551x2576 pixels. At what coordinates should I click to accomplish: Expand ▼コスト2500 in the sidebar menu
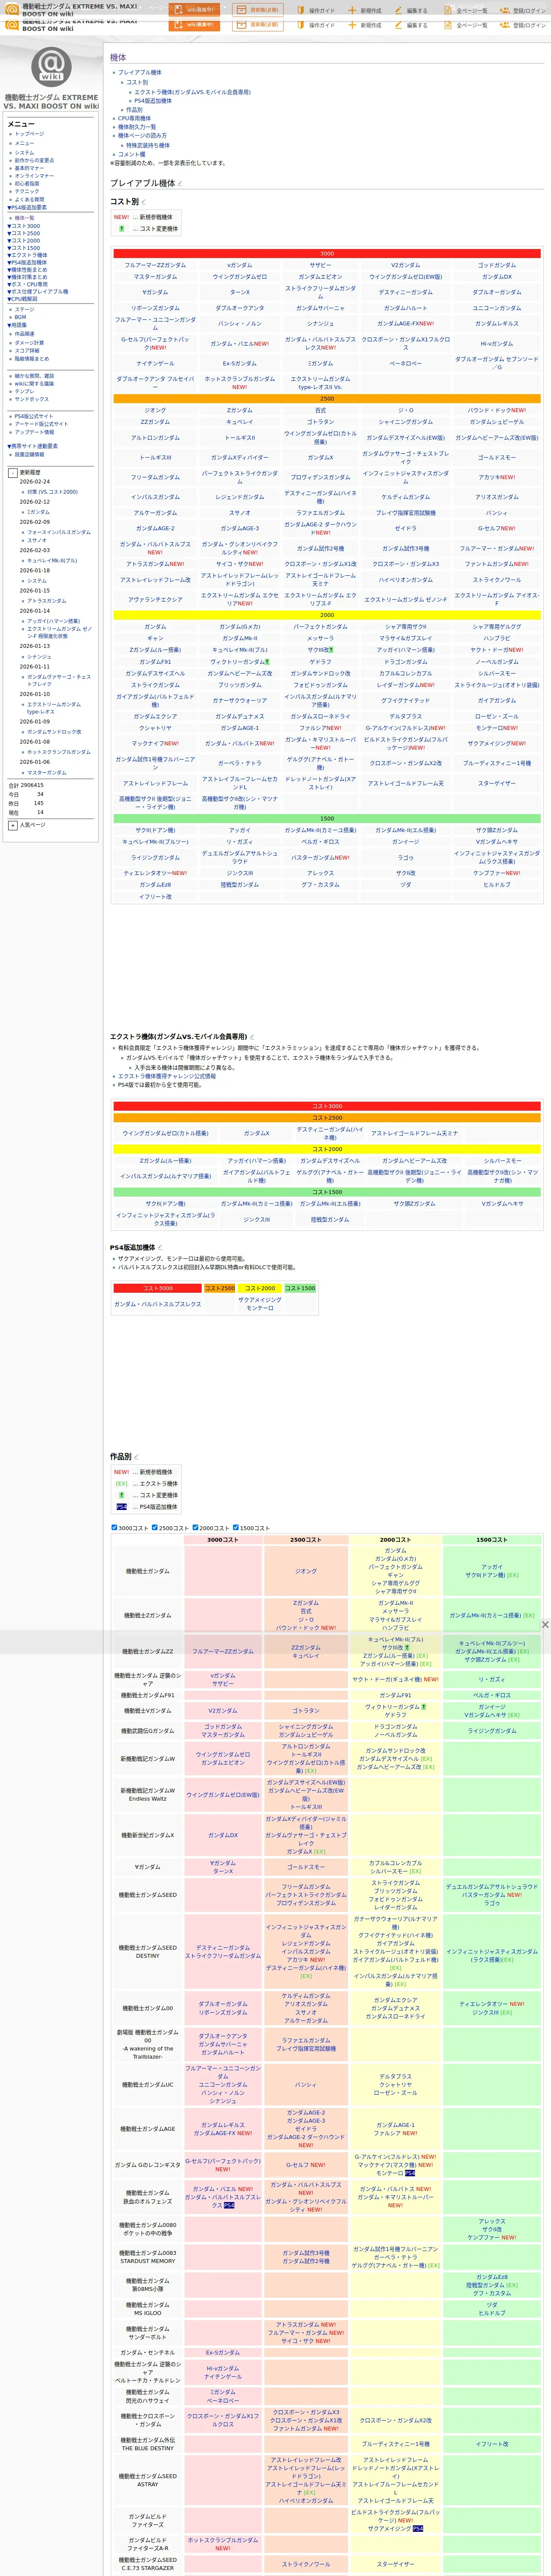click(x=24, y=233)
